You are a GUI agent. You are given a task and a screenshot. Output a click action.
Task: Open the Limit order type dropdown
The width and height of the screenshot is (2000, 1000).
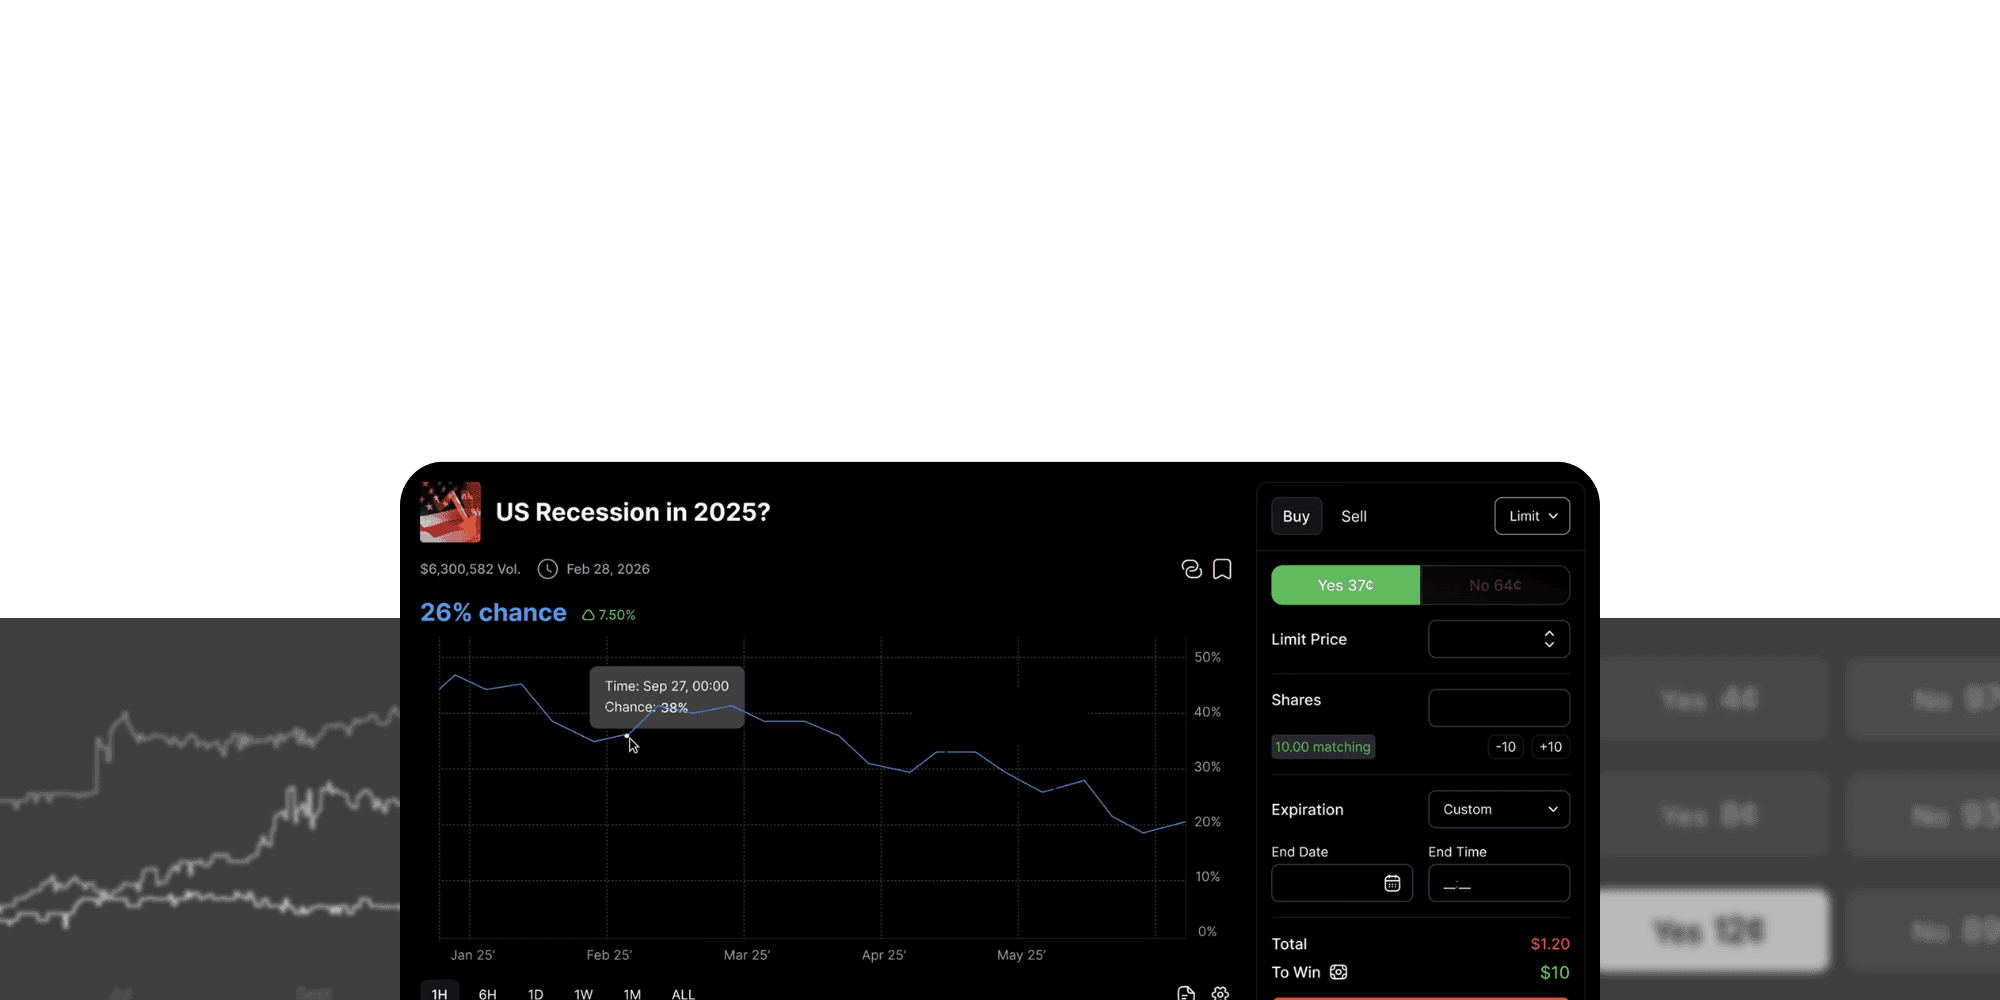coord(1532,516)
